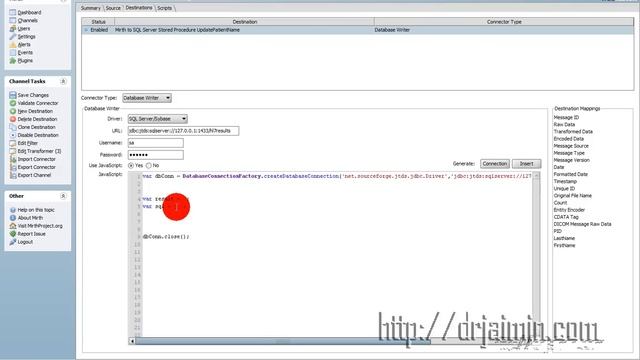The height and width of the screenshot is (360, 640).
Task: Open the Alerts icon
Action: pyautogui.click(x=13, y=44)
